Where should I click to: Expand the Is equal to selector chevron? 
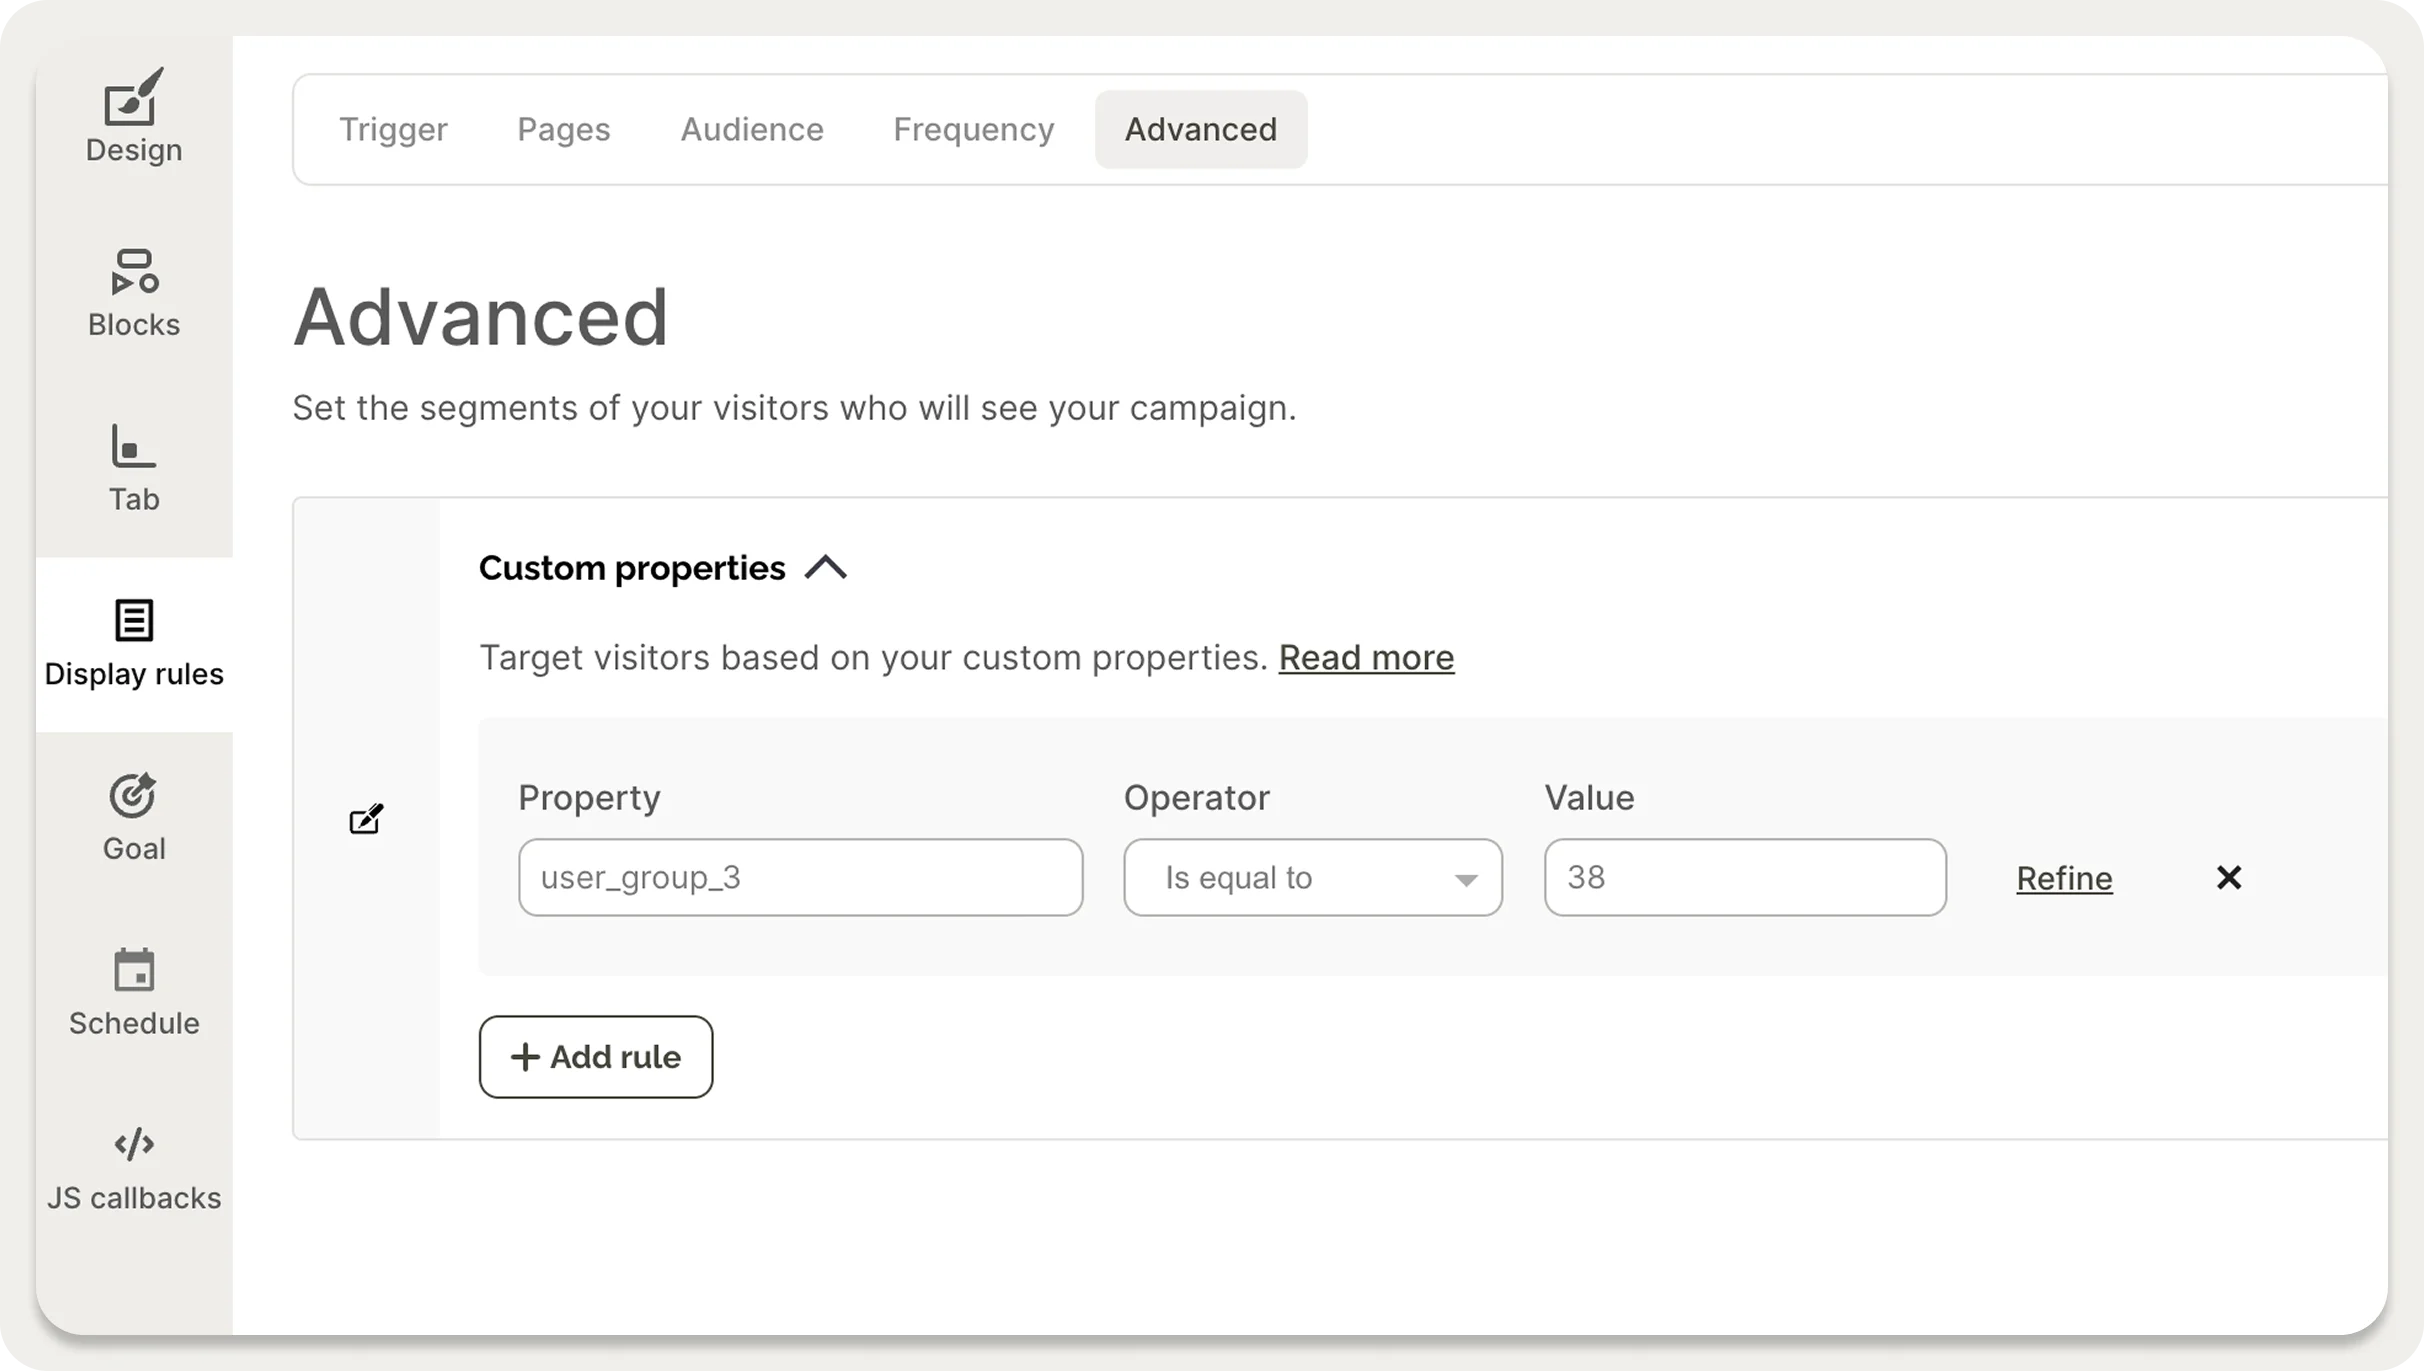pyautogui.click(x=1466, y=879)
